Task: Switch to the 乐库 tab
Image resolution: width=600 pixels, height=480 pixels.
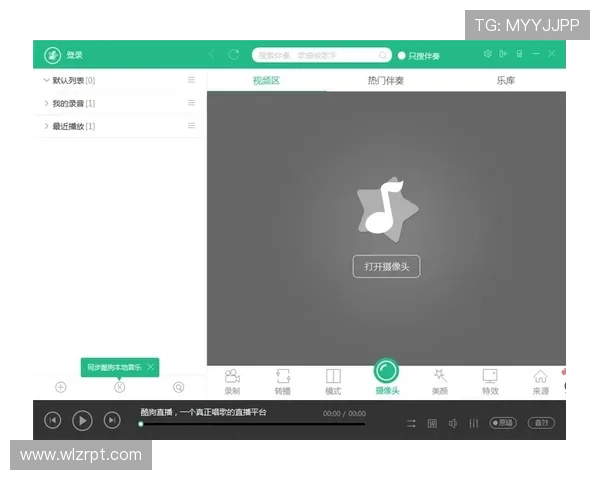Action: 505,81
